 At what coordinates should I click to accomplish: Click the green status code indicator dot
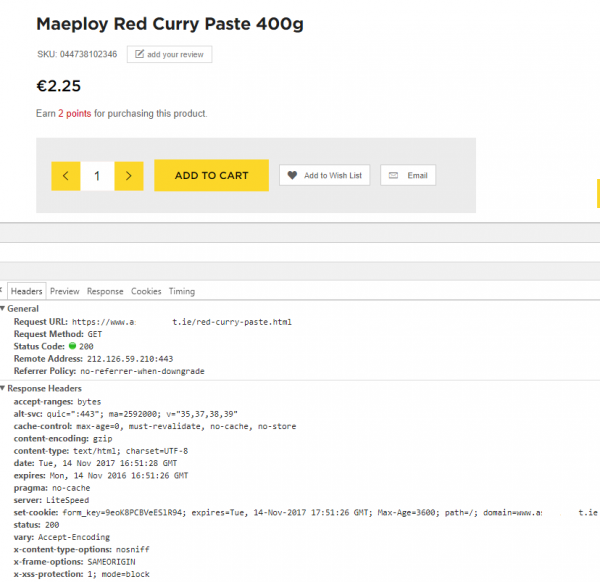tap(72, 346)
